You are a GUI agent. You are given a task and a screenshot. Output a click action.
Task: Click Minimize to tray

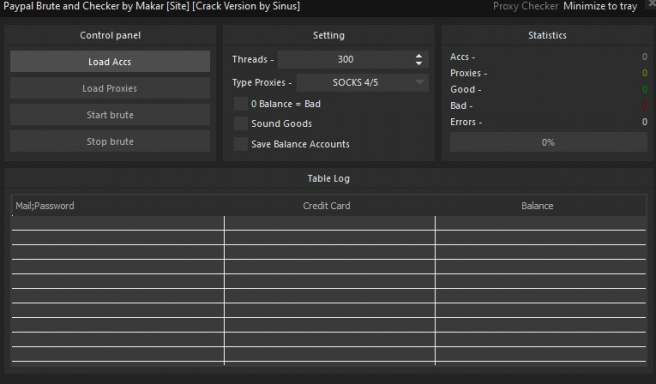[x=600, y=6]
